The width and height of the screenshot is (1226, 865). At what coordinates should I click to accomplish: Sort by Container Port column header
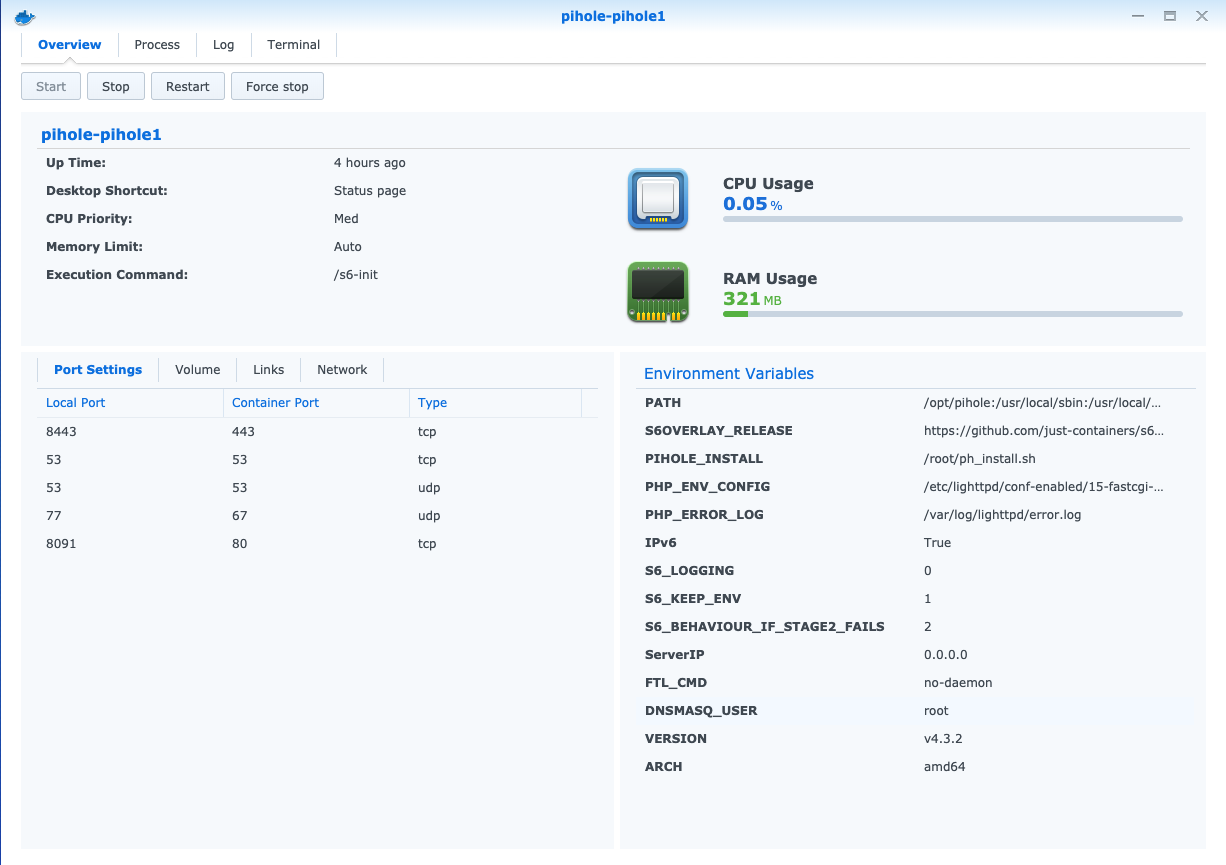point(275,403)
